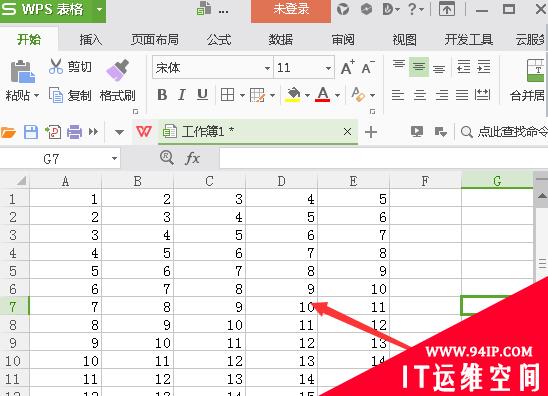Screen dimensions: 548x396
Task: Click the Copy (复制) icon
Action: click(x=56, y=95)
